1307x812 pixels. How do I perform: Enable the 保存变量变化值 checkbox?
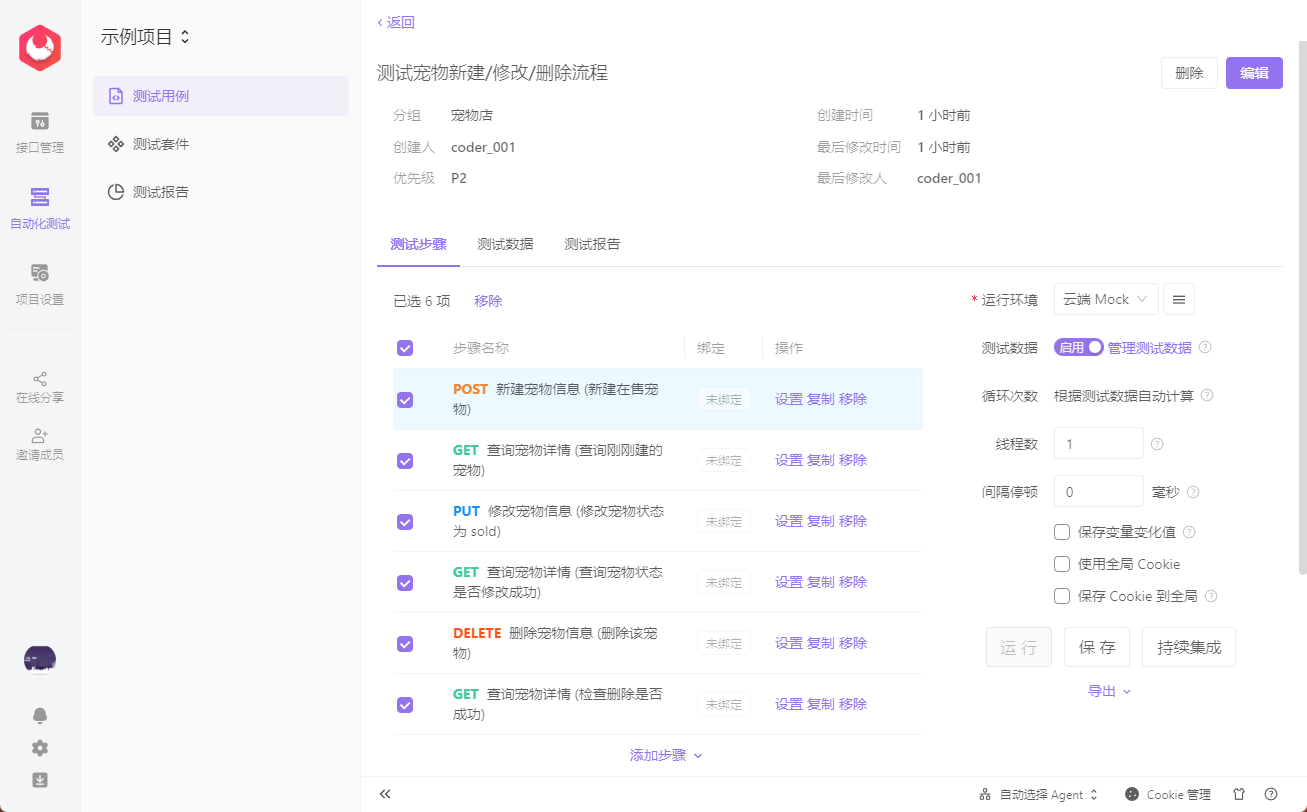pos(1061,531)
